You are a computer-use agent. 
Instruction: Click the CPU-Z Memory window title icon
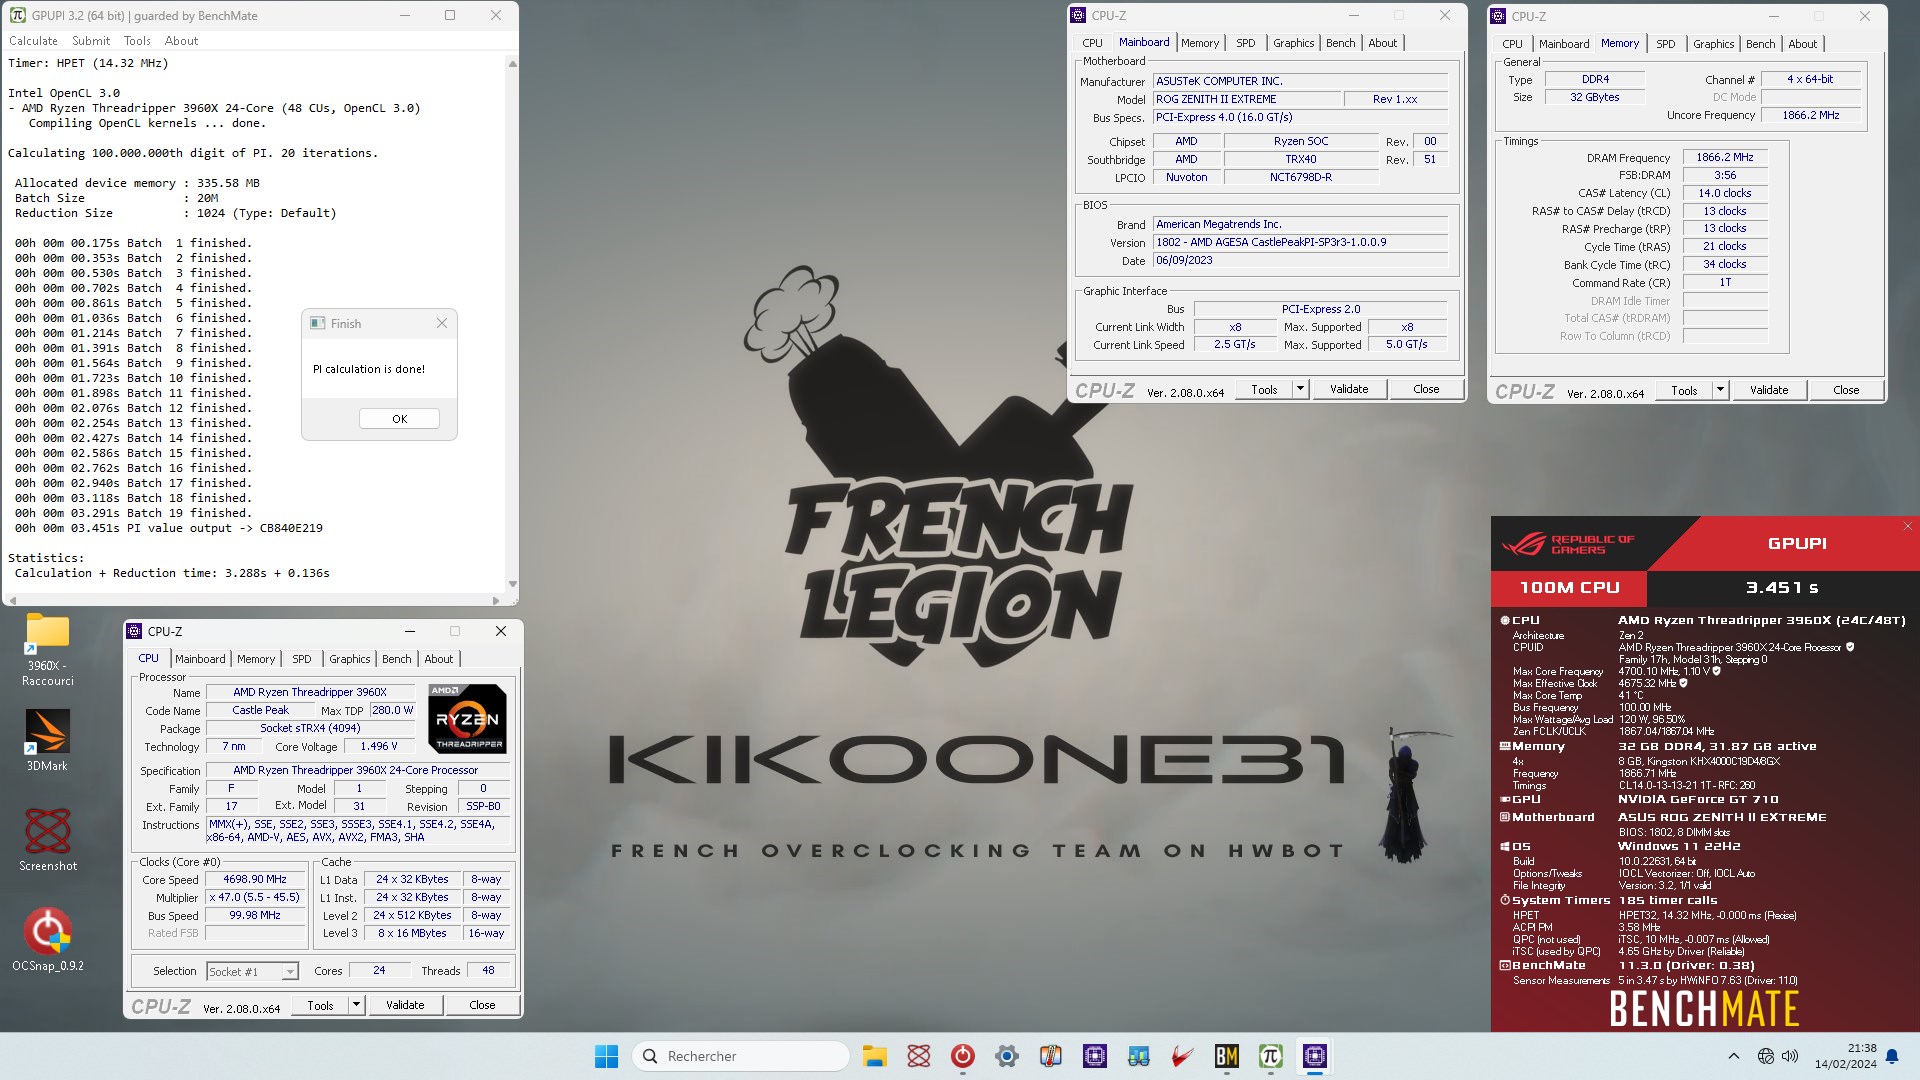(x=1498, y=16)
